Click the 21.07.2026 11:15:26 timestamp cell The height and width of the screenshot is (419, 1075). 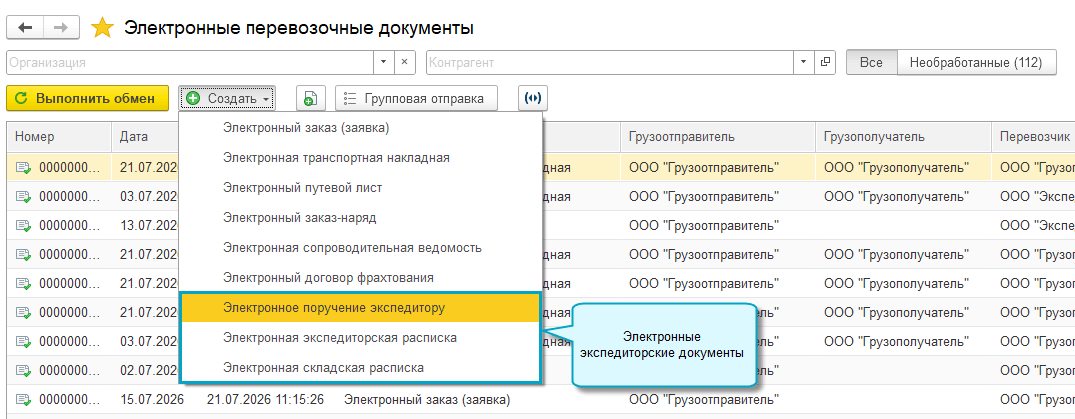[265, 399]
